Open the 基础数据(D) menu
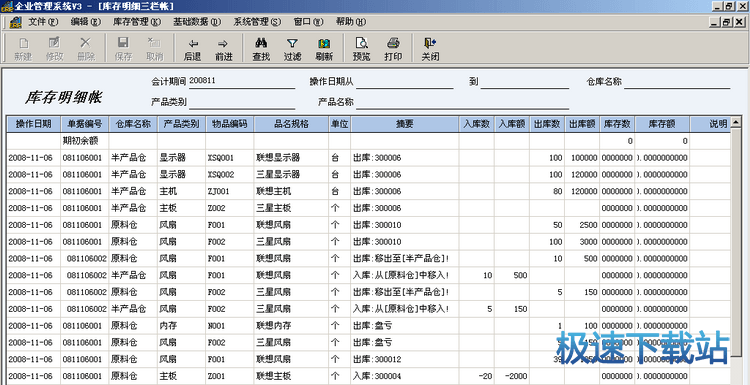 pos(197,22)
